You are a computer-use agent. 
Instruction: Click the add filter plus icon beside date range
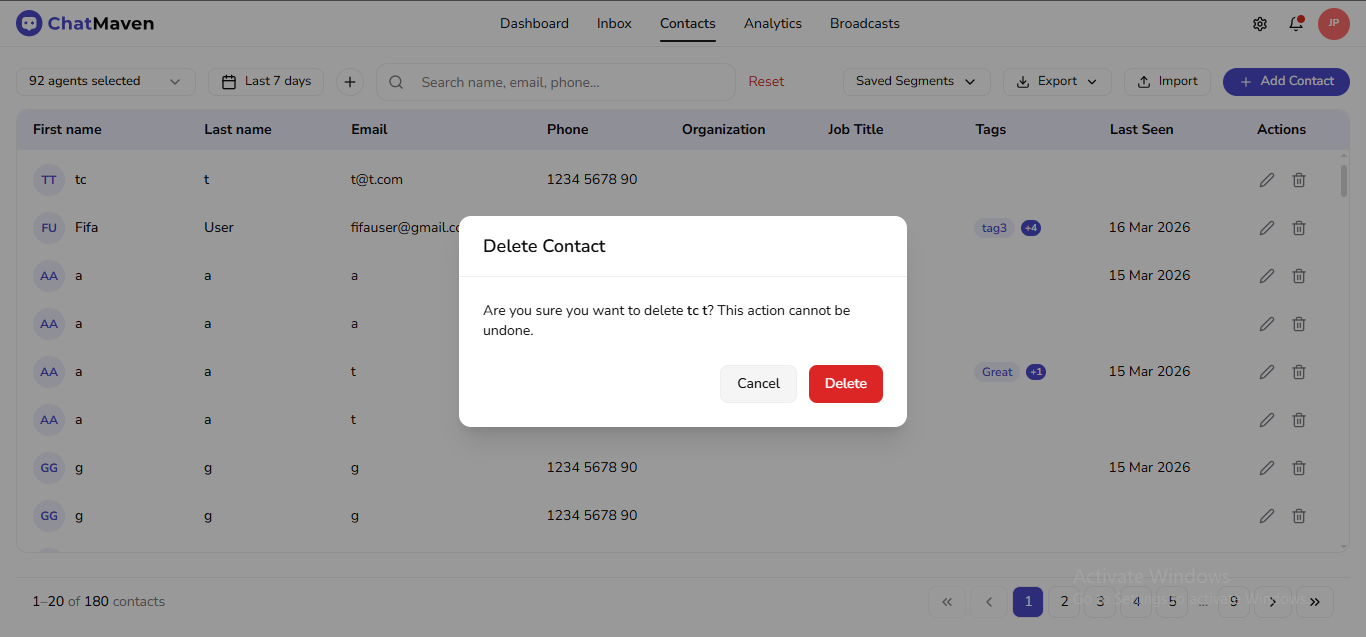click(349, 81)
